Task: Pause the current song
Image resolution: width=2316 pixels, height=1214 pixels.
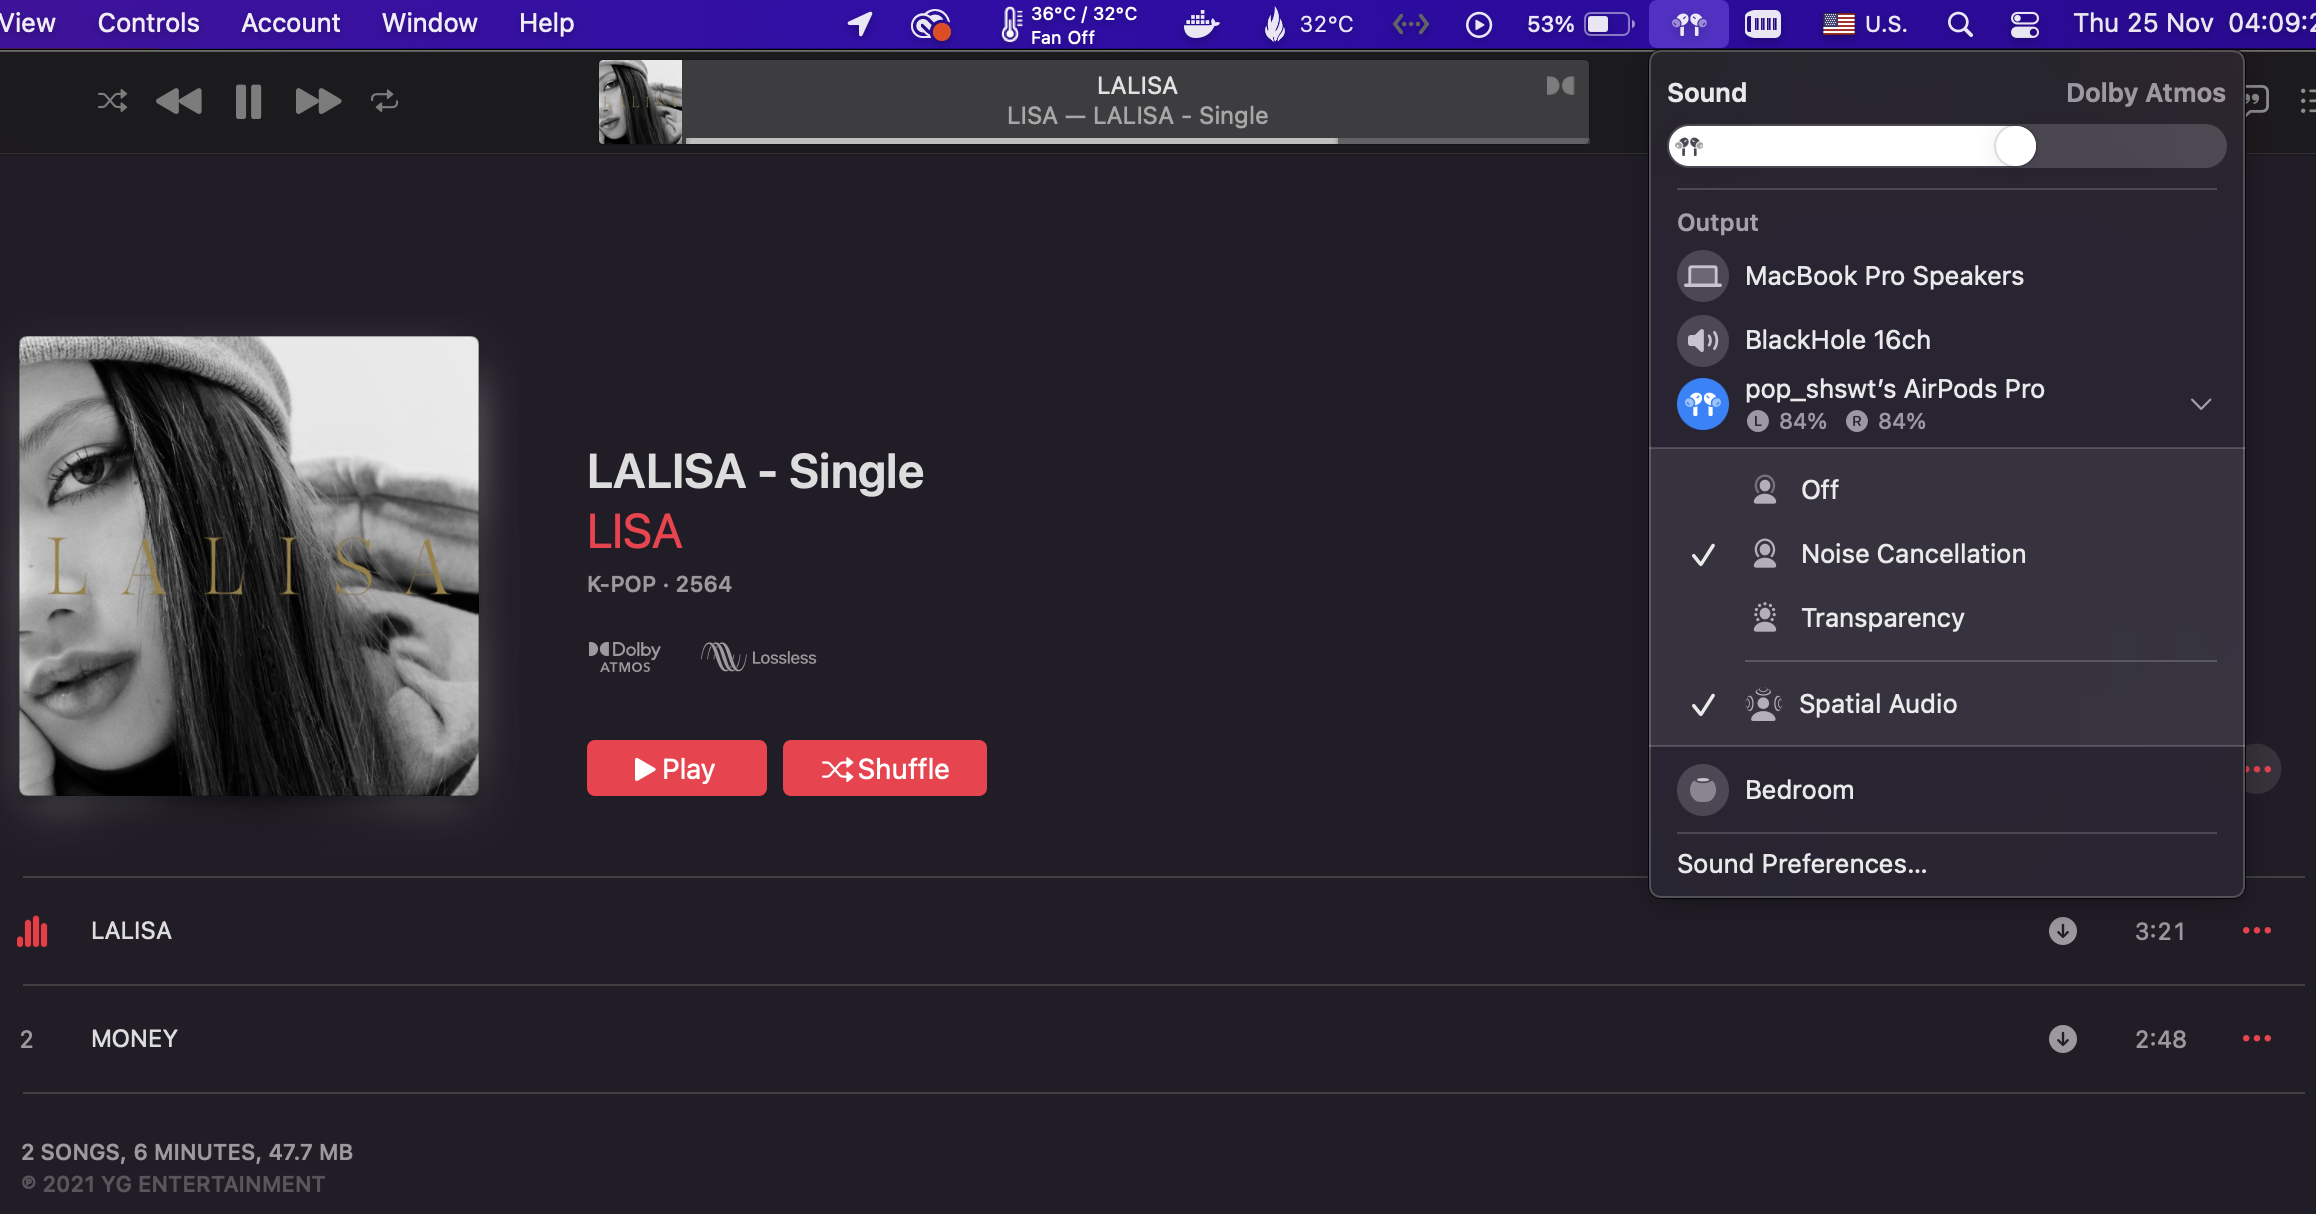Action: 248,101
